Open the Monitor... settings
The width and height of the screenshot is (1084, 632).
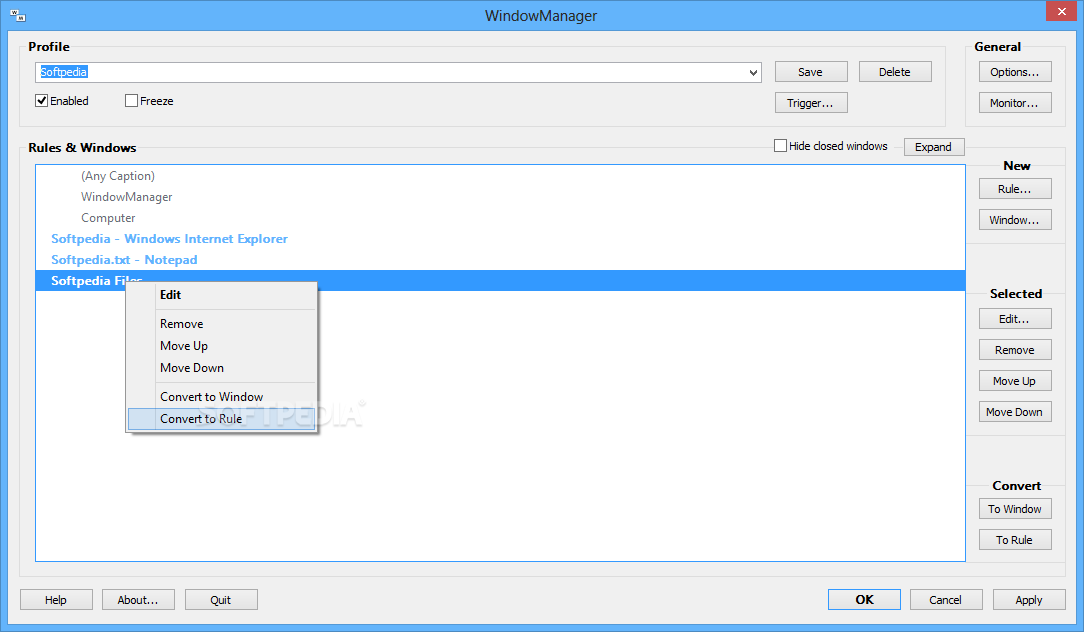(x=1015, y=103)
